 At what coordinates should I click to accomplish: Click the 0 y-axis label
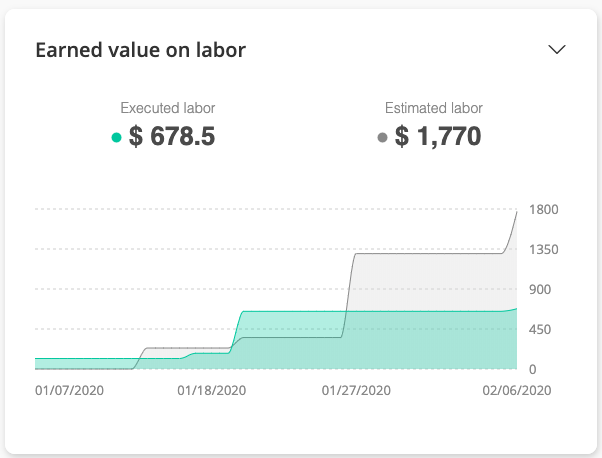(533, 369)
